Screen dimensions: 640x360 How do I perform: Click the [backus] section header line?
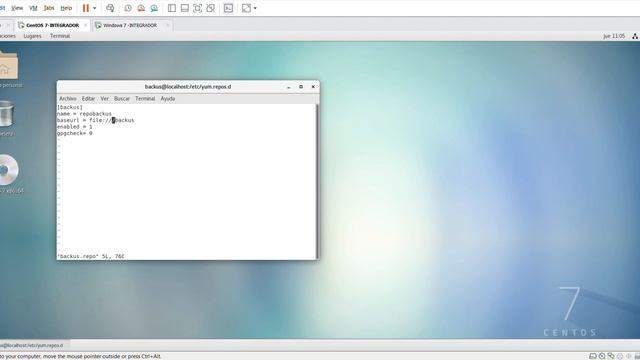(70, 107)
